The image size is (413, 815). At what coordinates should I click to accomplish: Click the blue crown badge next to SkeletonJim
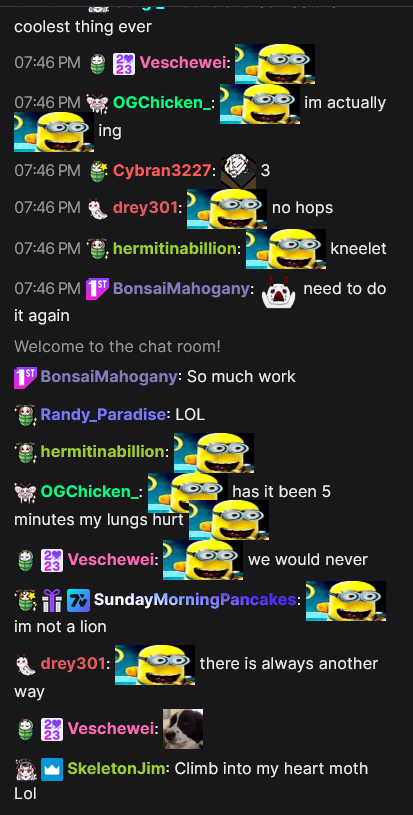point(52,769)
